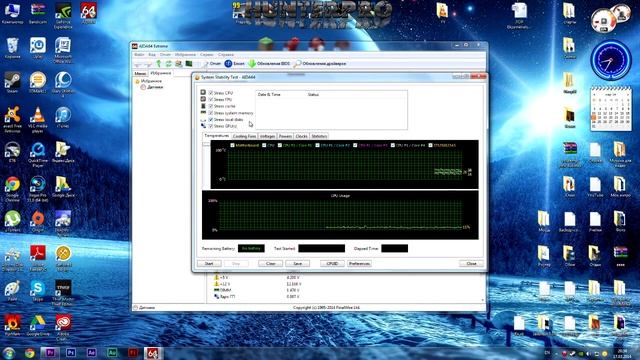Viewport: 640px width, 360px height.
Task: Click the Premiere Pro icon in the taskbar
Action: (50, 353)
